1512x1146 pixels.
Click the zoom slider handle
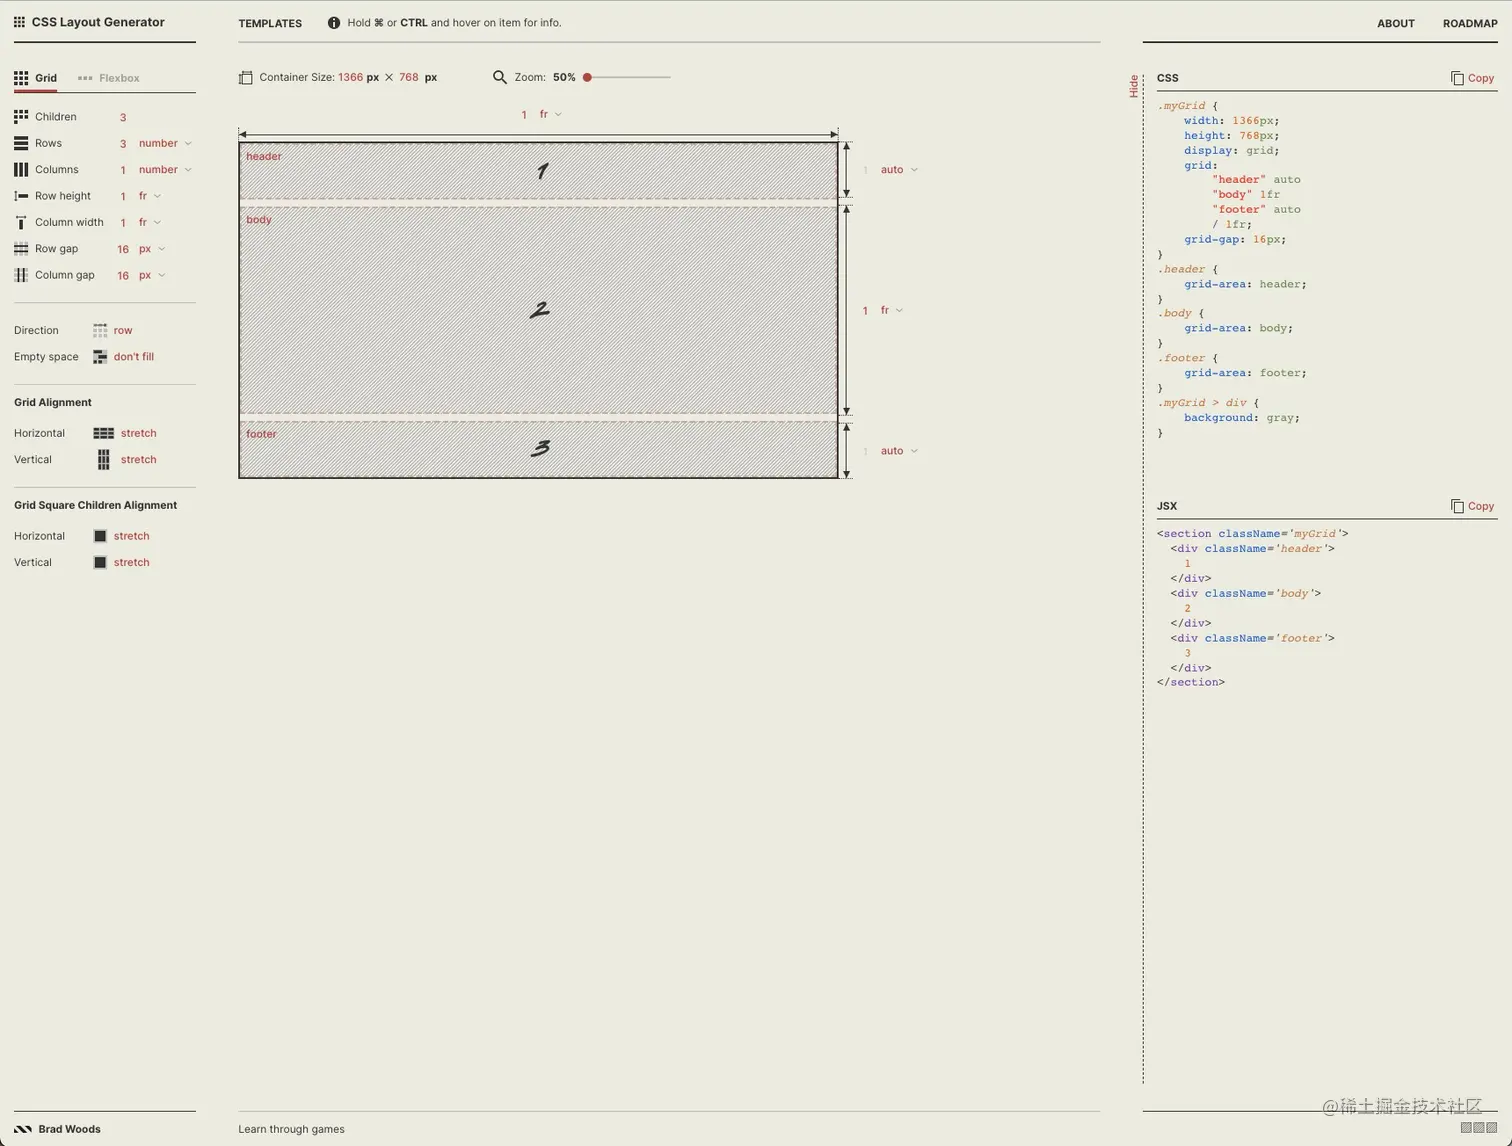tap(588, 77)
